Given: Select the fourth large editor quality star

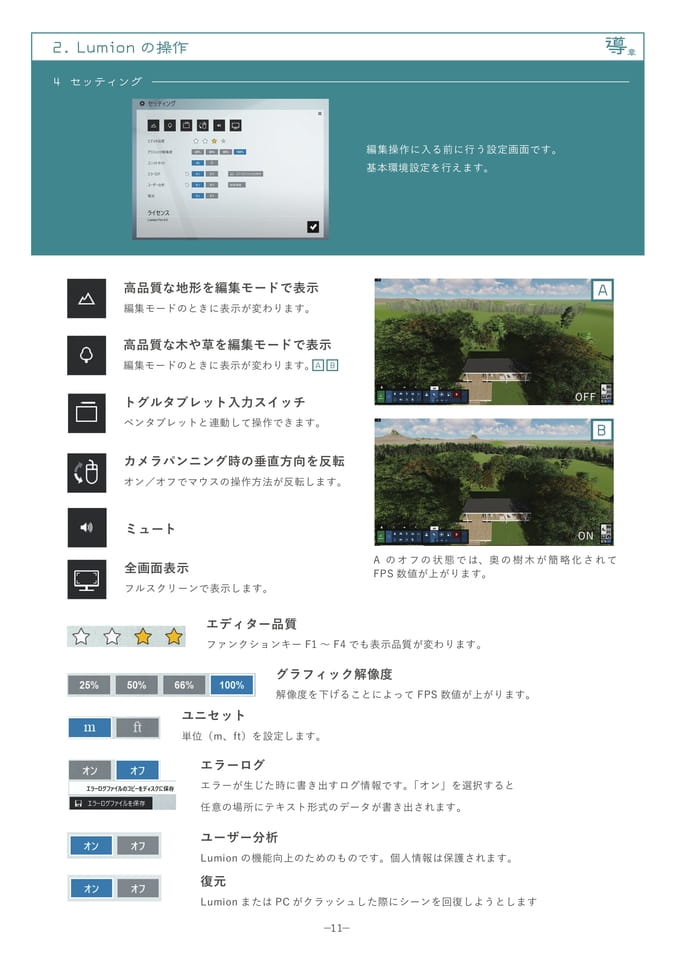Looking at the screenshot, I should [x=174, y=637].
